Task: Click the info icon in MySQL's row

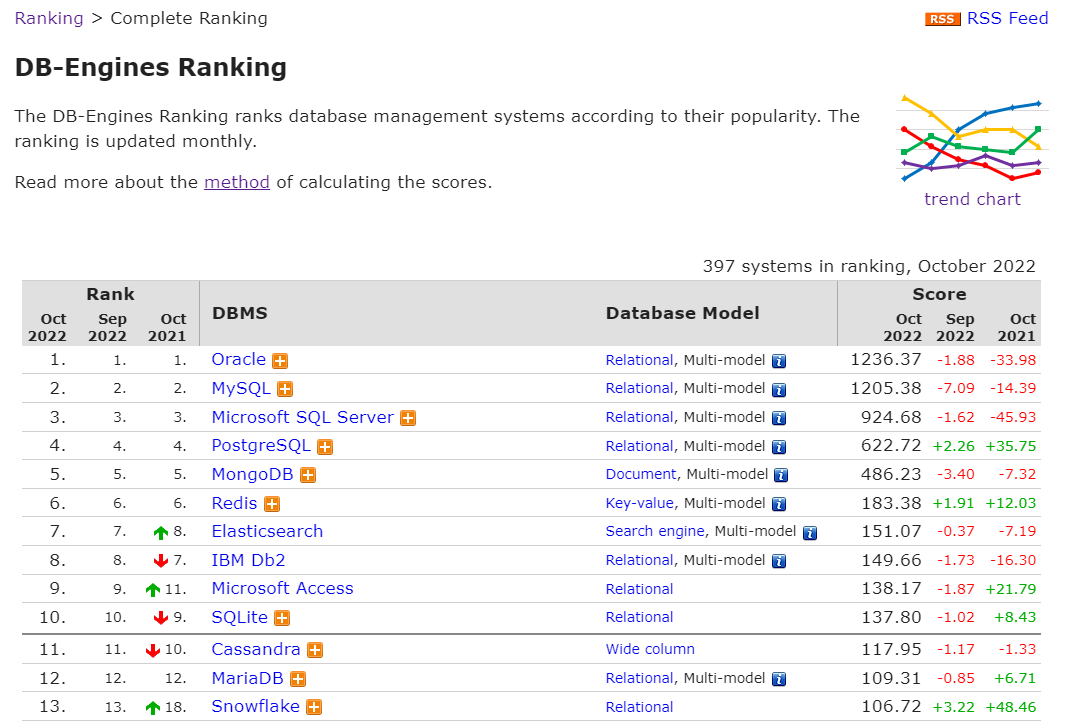Action: 779,389
